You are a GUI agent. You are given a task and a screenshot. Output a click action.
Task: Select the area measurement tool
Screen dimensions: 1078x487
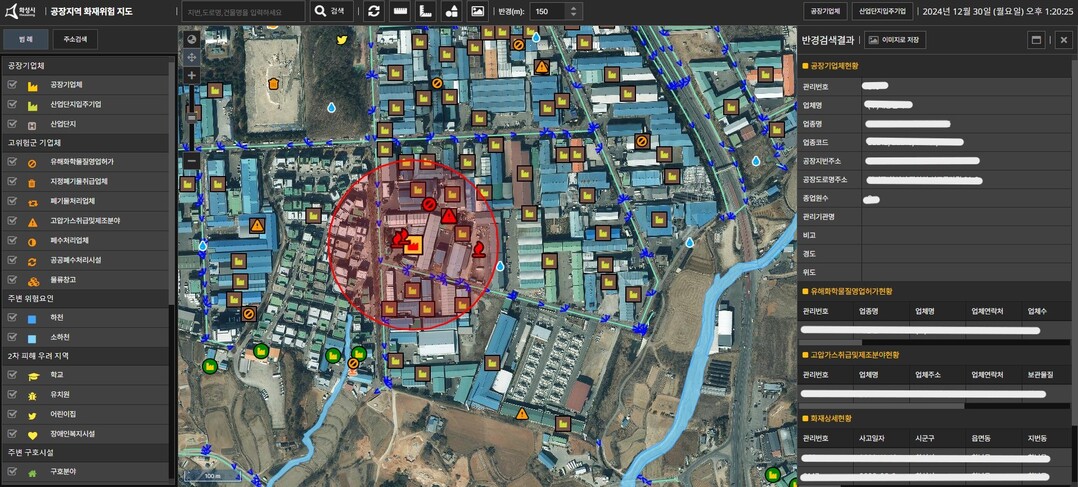[x=426, y=11]
